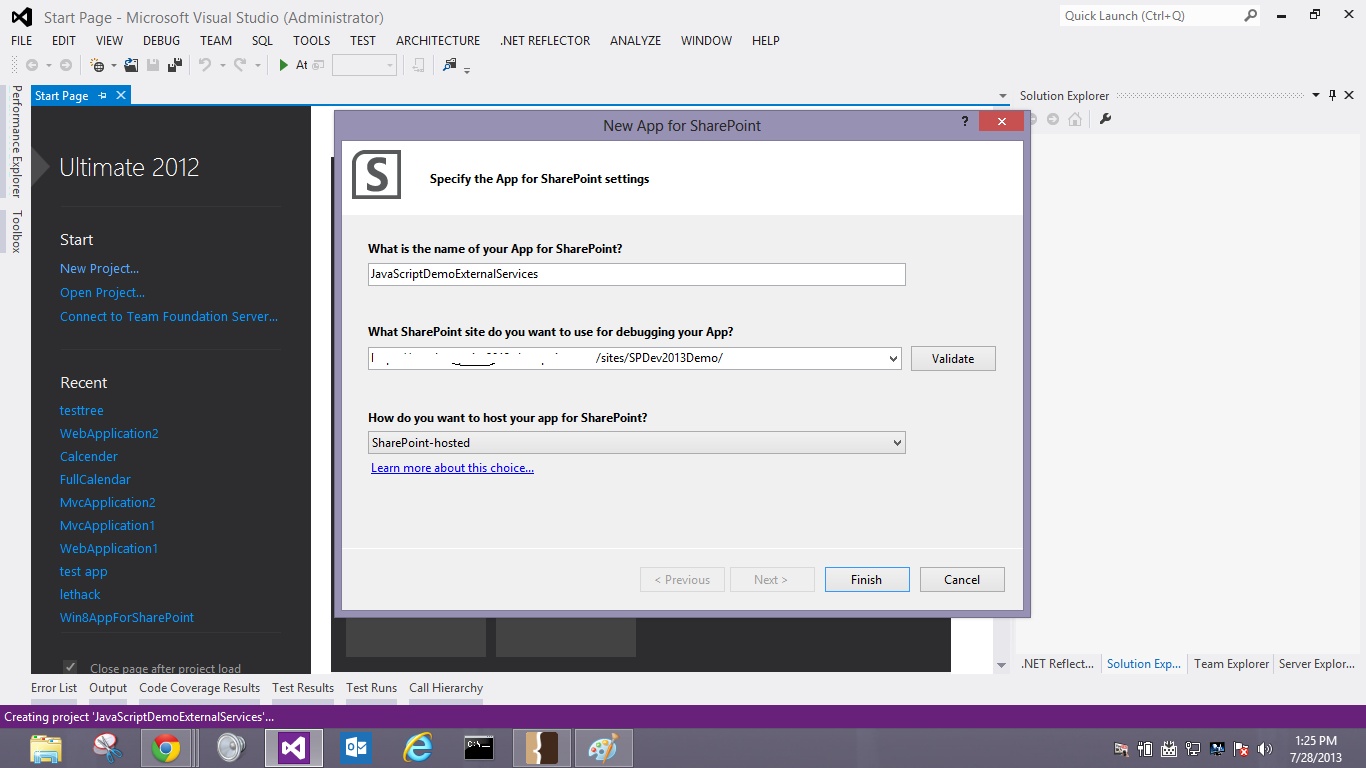
Task: Click the Quick Launch search magnifier icon
Action: click(1251, 16)
